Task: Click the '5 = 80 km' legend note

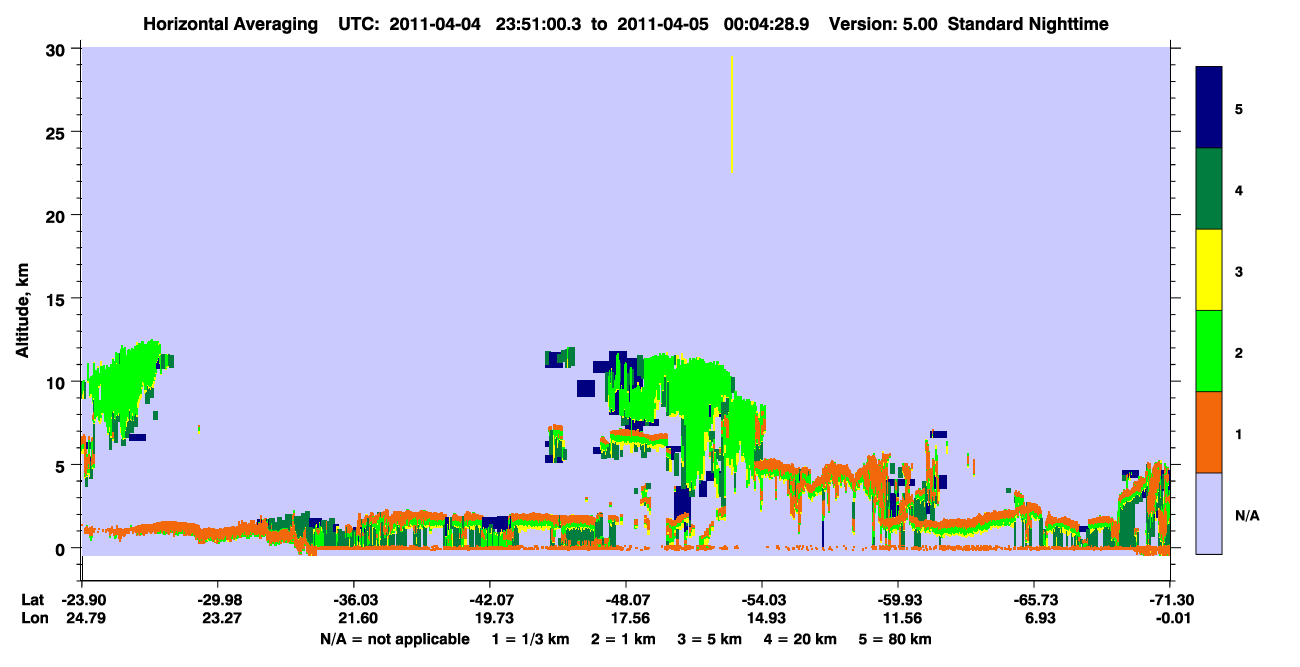Action: 896,639
